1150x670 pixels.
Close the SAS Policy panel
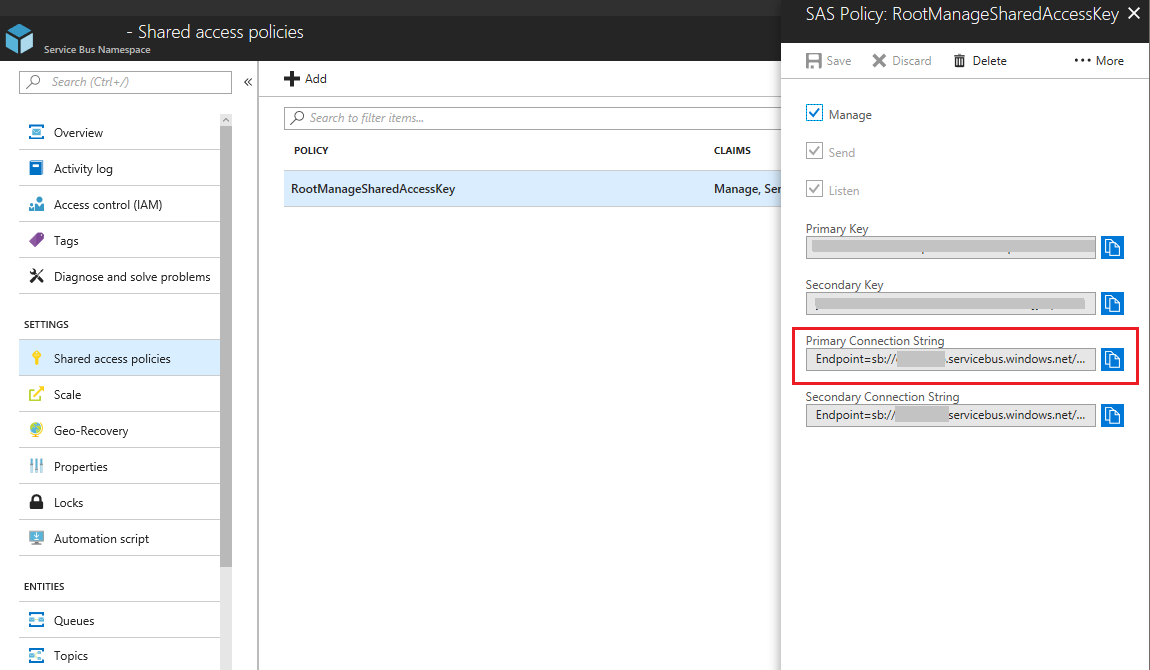[1134, 13]
